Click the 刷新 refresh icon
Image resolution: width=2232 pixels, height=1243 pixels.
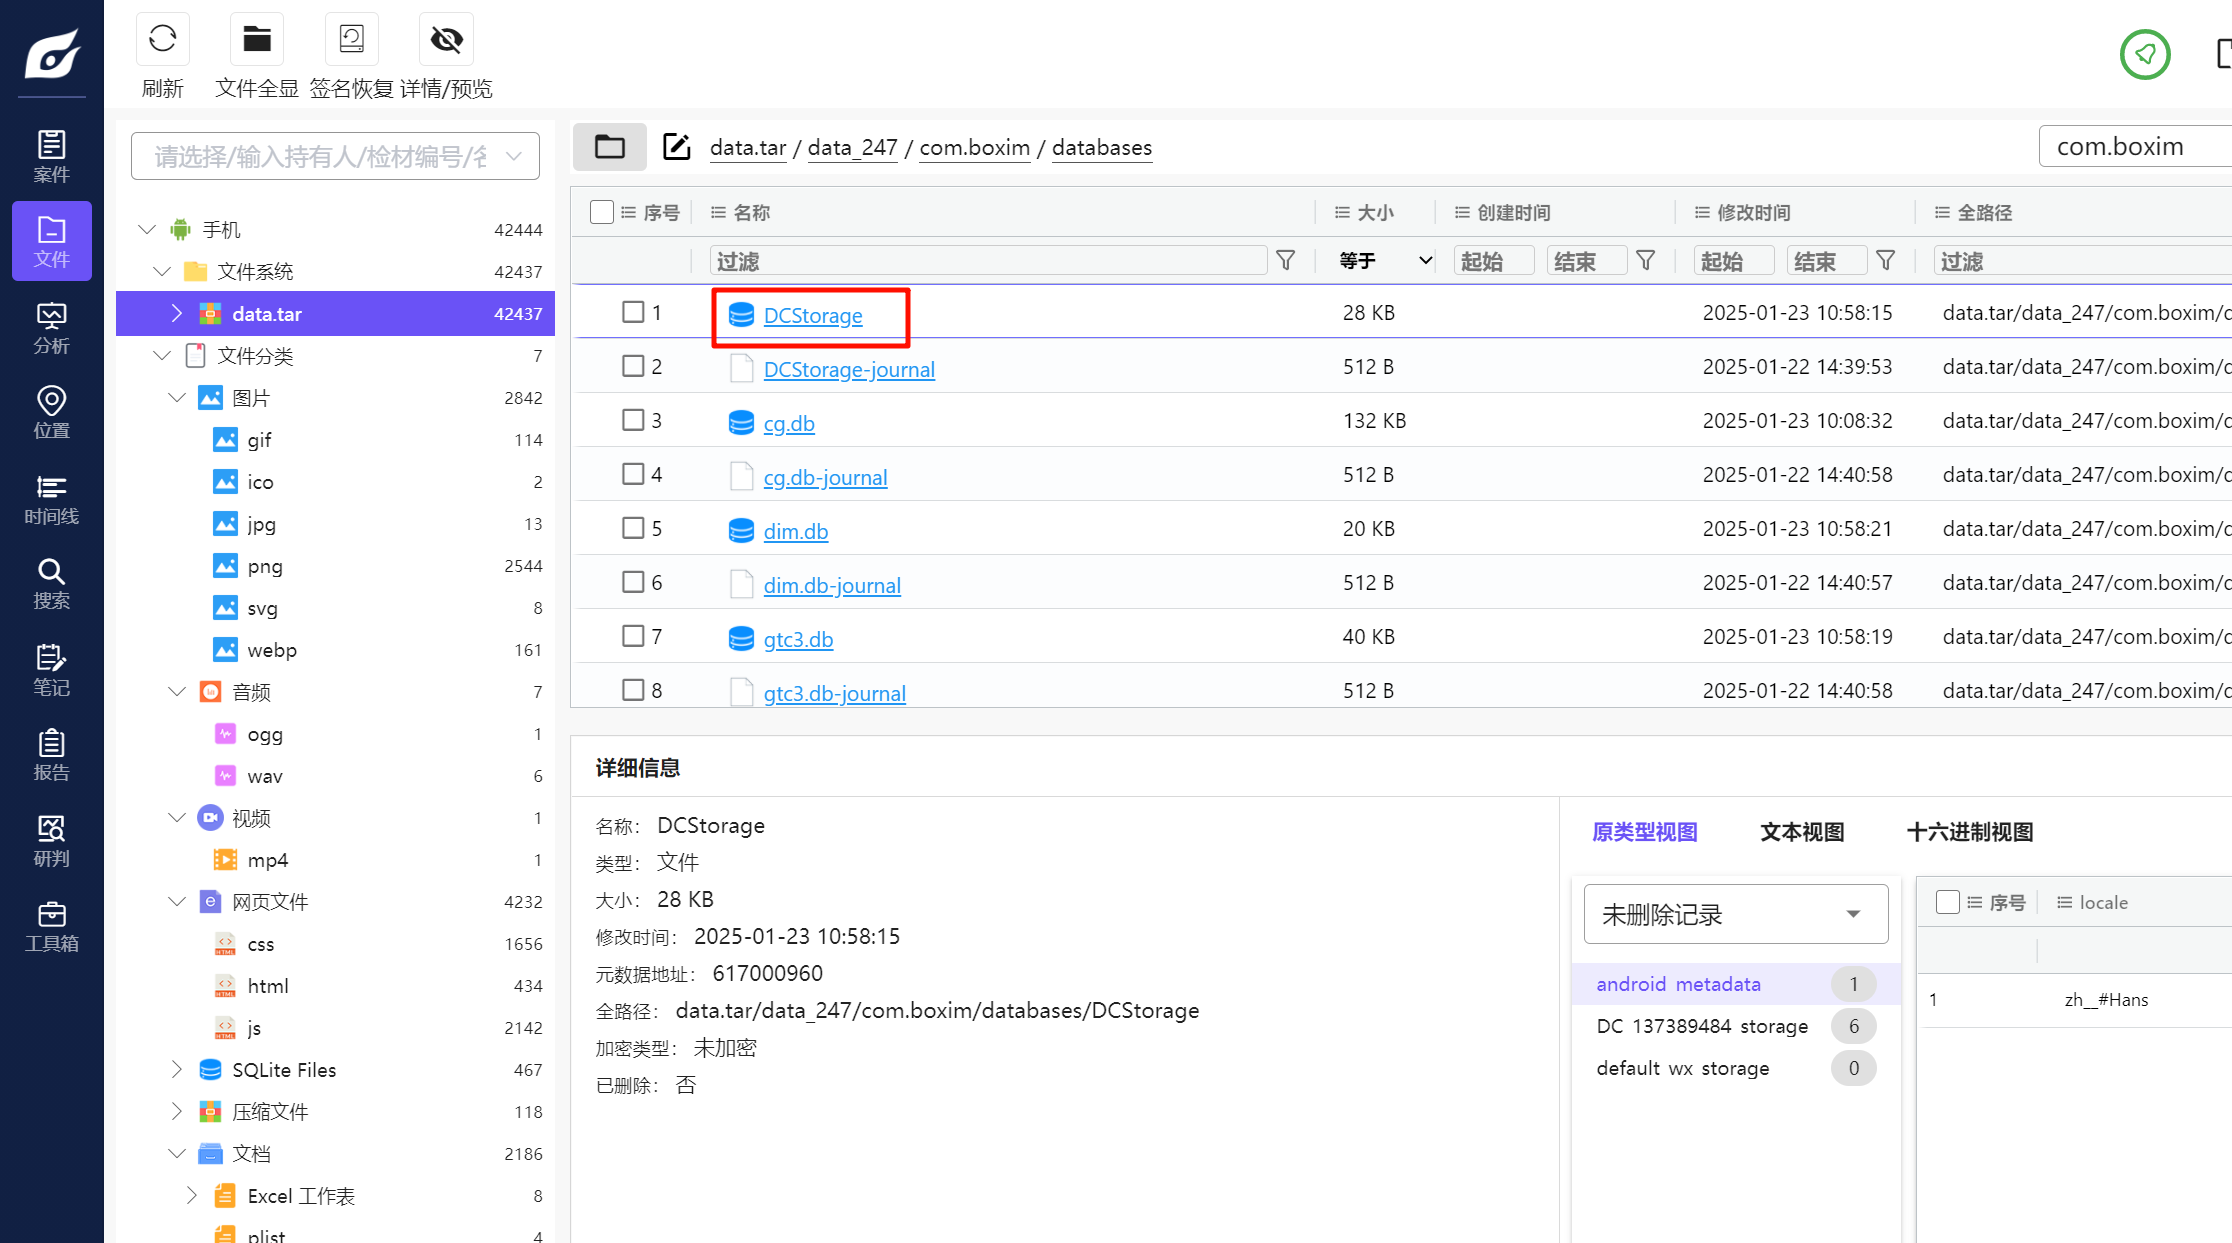click(x=162, y=40)
